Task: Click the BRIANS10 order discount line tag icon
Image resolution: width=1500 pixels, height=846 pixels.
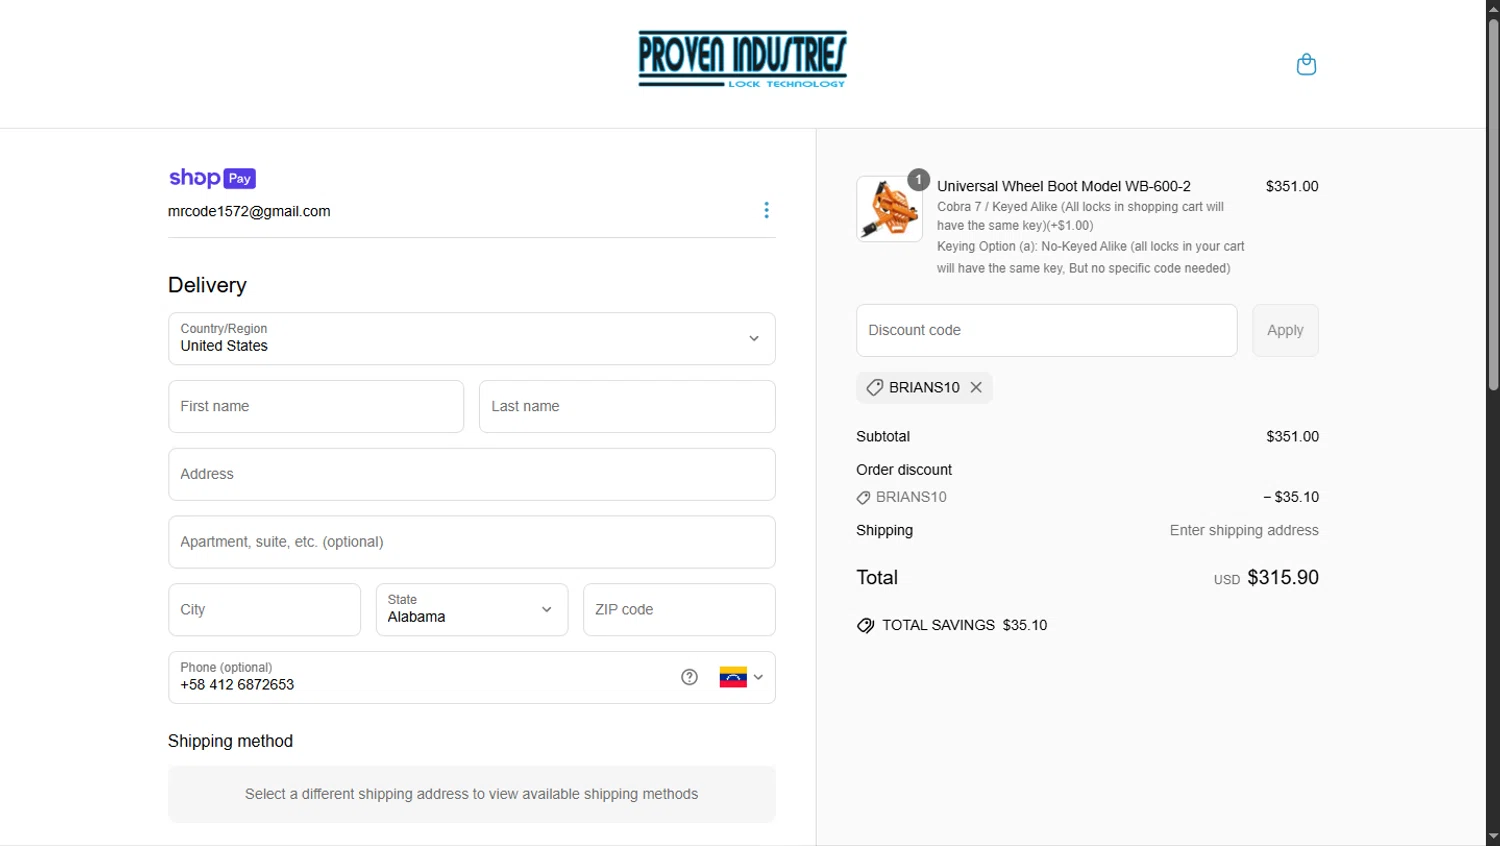Action: pos(863,497)
